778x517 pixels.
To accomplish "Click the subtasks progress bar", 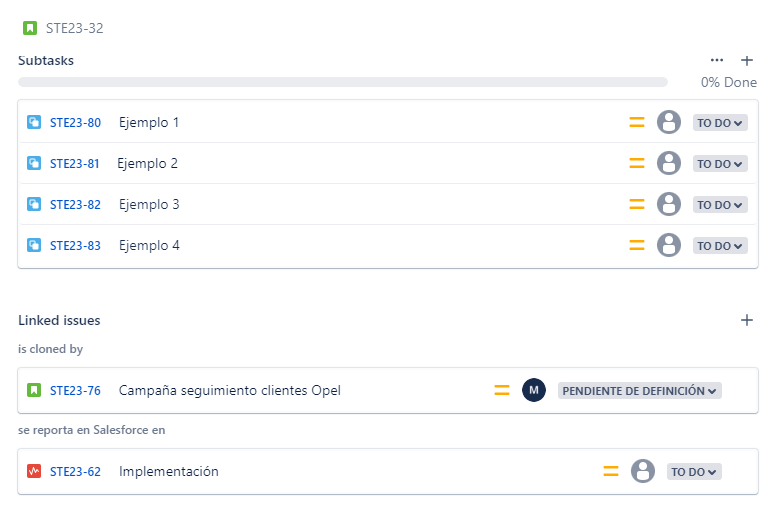I will coord(343,82).
